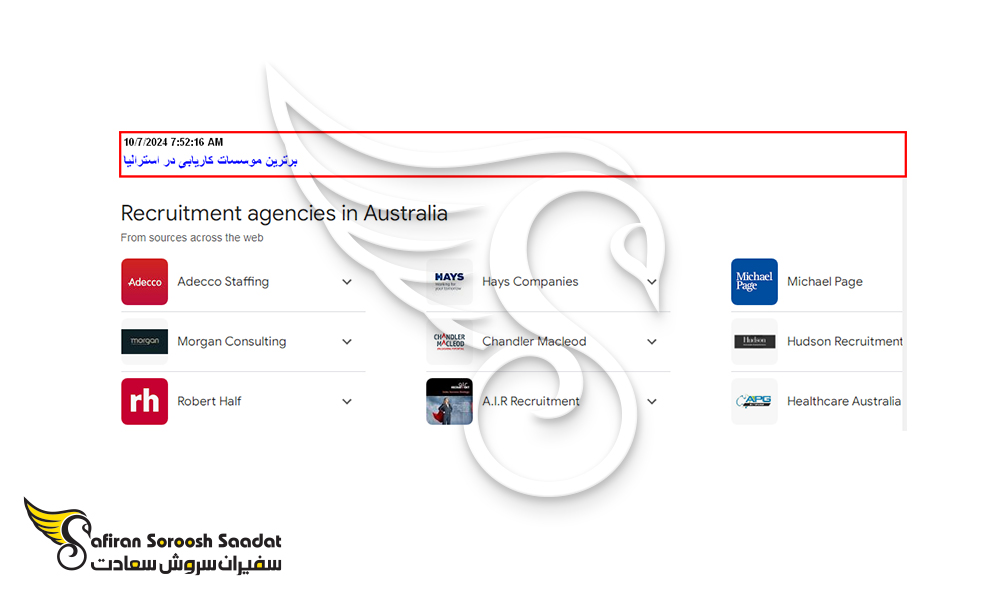This screenshot has width=1000, height=600.
Task: Click the '10/7/2024 7:52:16 AM' timestamp
Action: point(173,142)
